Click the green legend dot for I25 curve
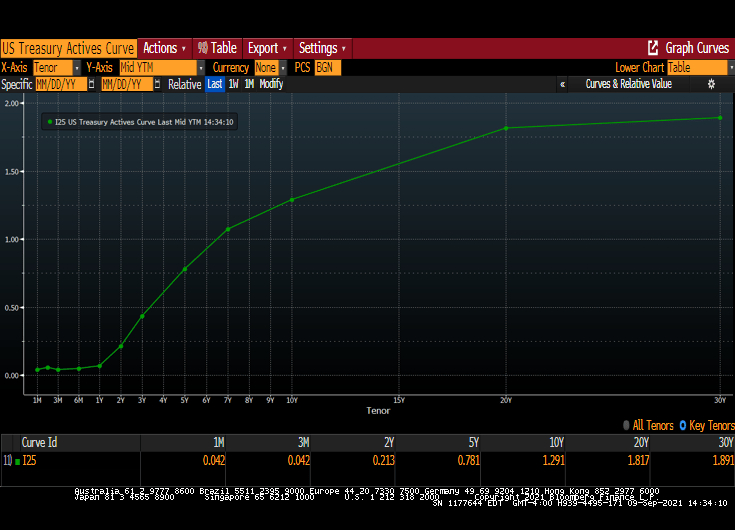This screenshot has height=530, width=735. [x=49, y=121]
